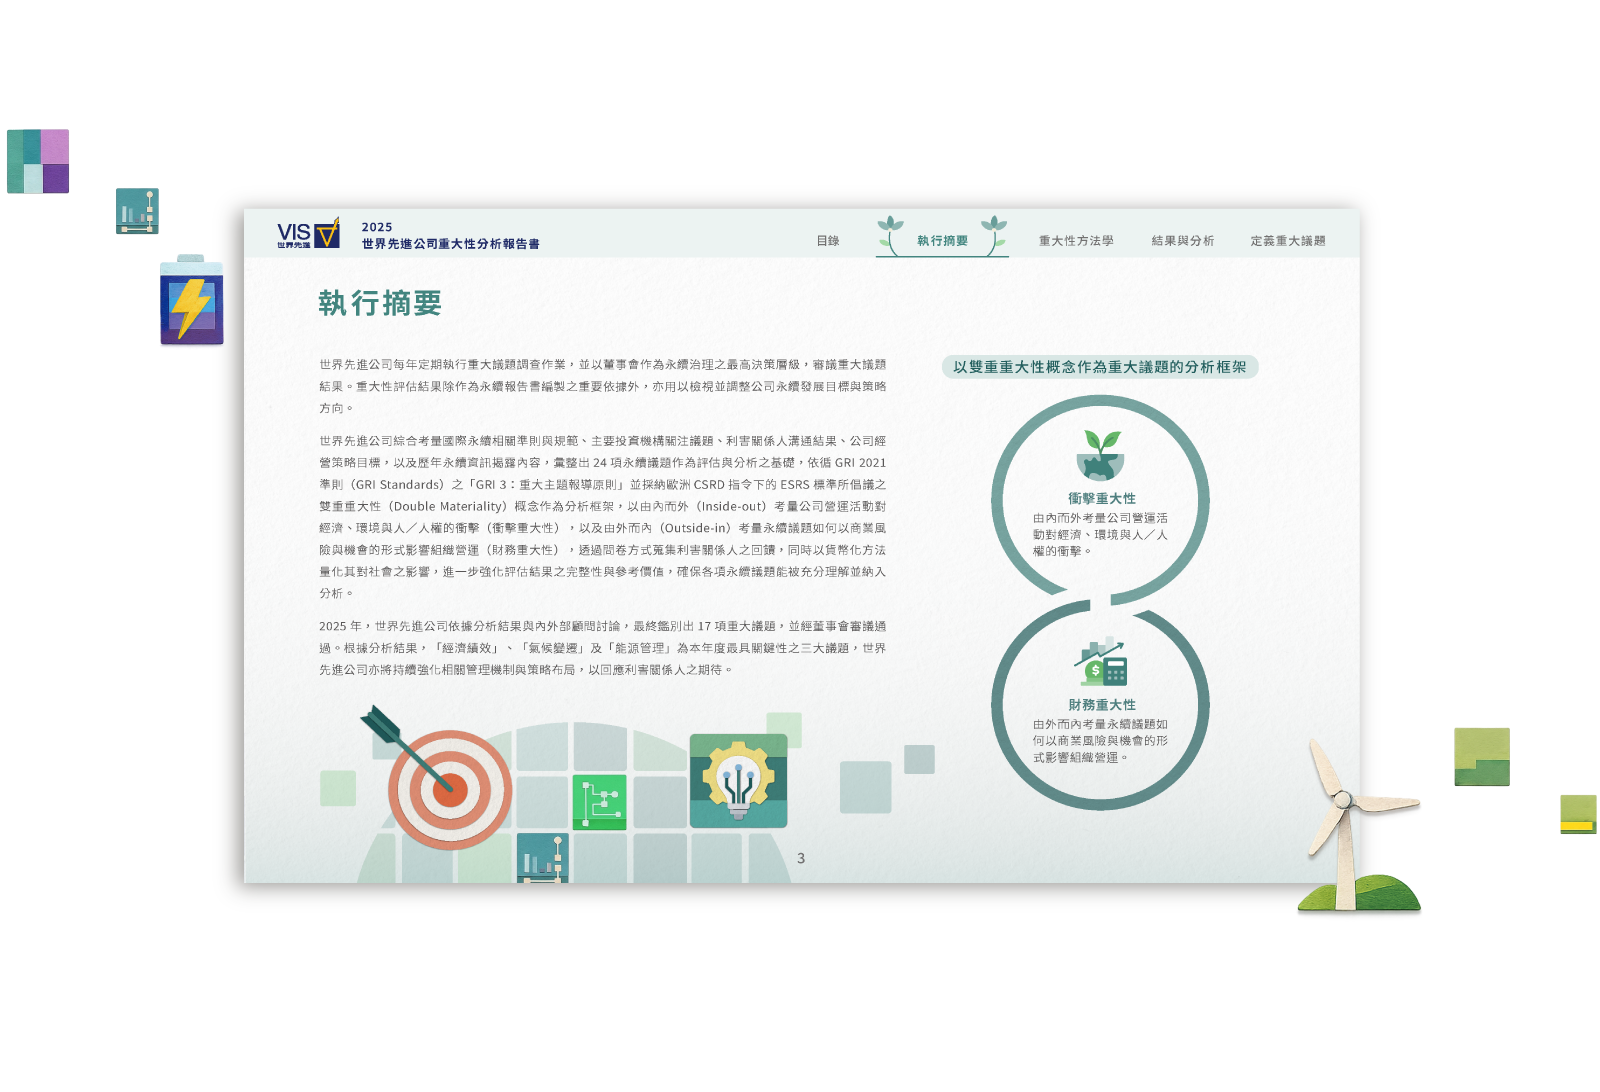Click the right sprout decoration beside 執行摘要 tab

[994, 235]
